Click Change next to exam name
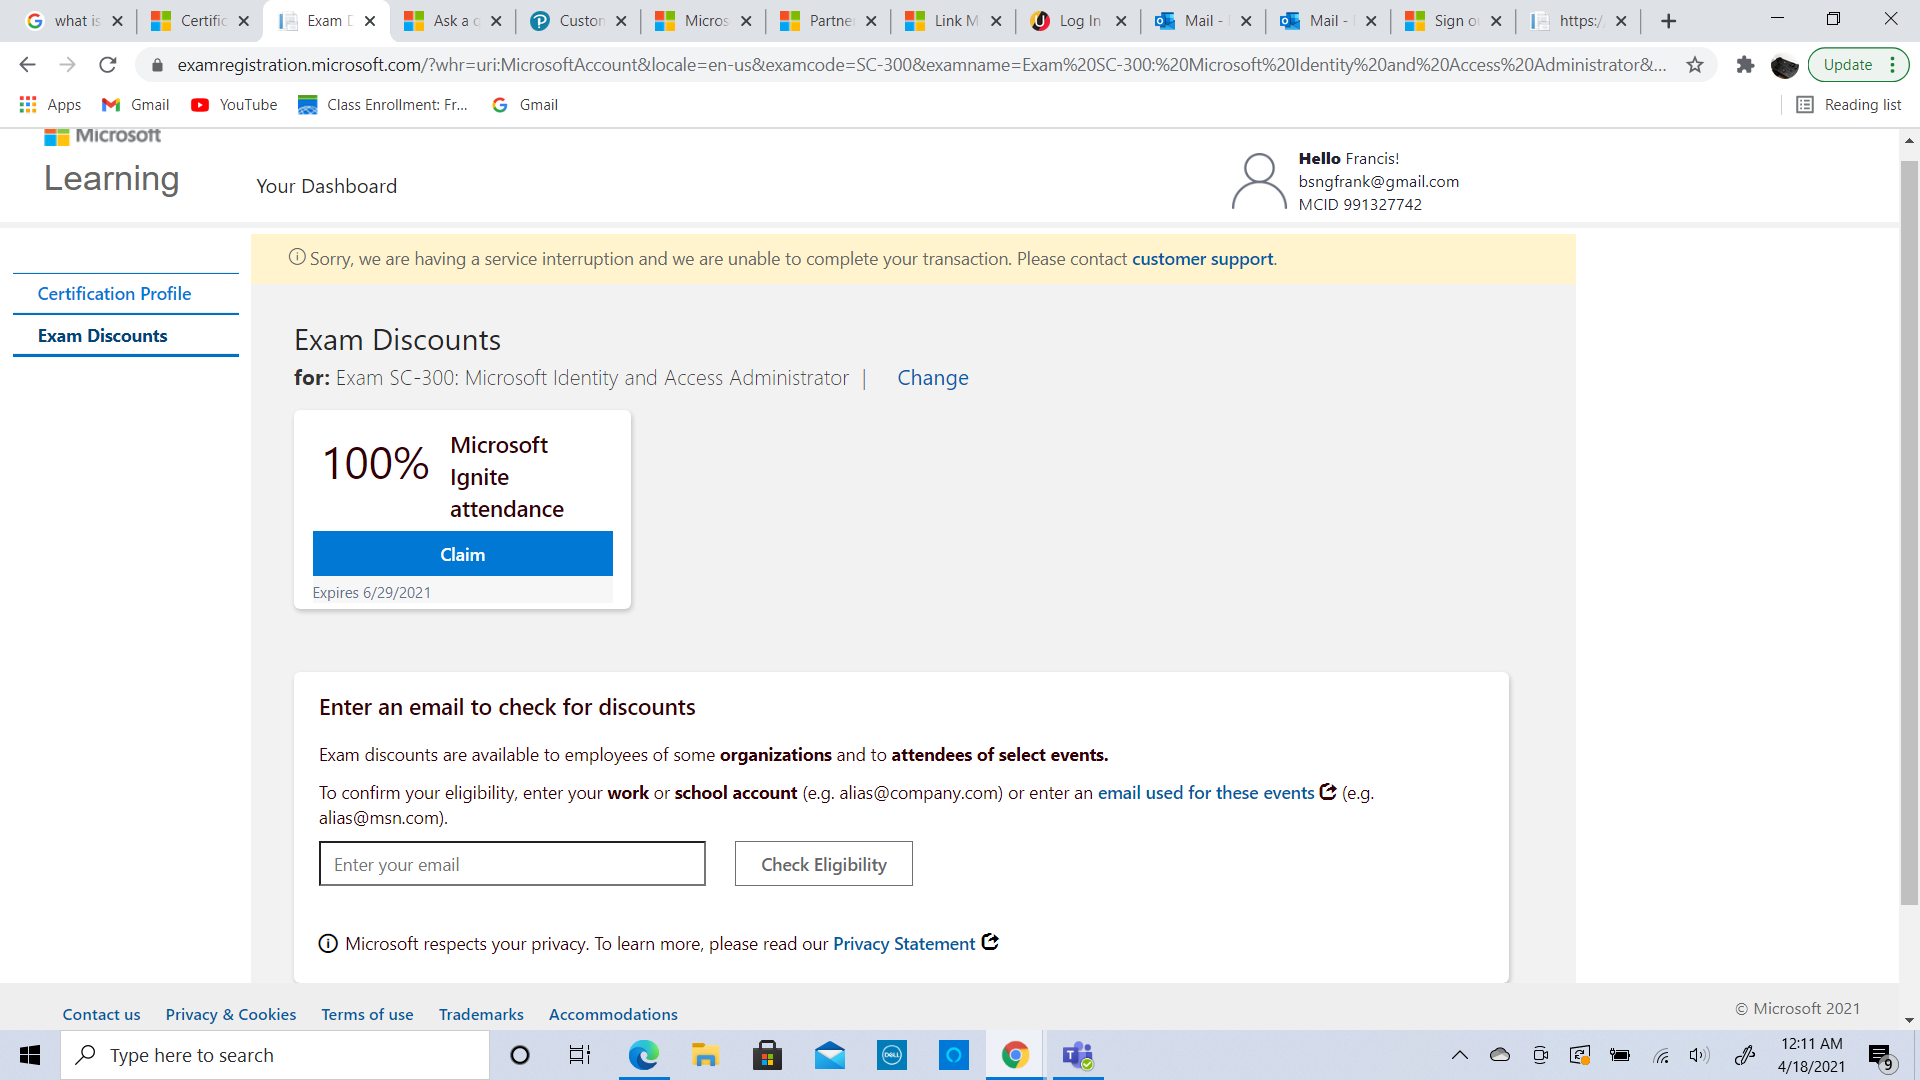Screen dimensions: 1920x1080 [x=932, y=378]
